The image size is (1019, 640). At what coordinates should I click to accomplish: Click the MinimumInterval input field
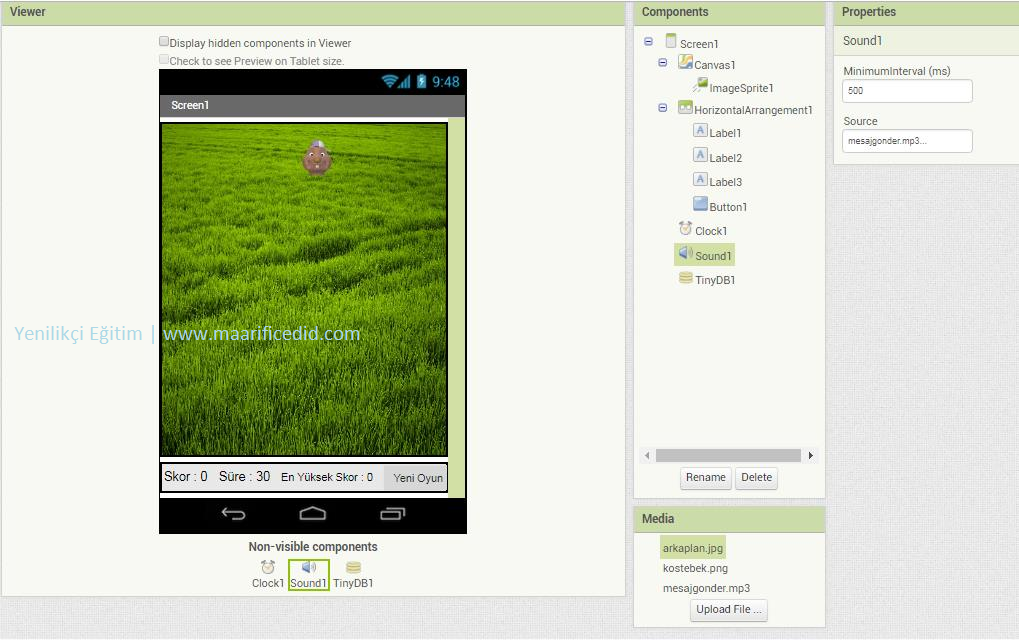click(x=907, y=91)
